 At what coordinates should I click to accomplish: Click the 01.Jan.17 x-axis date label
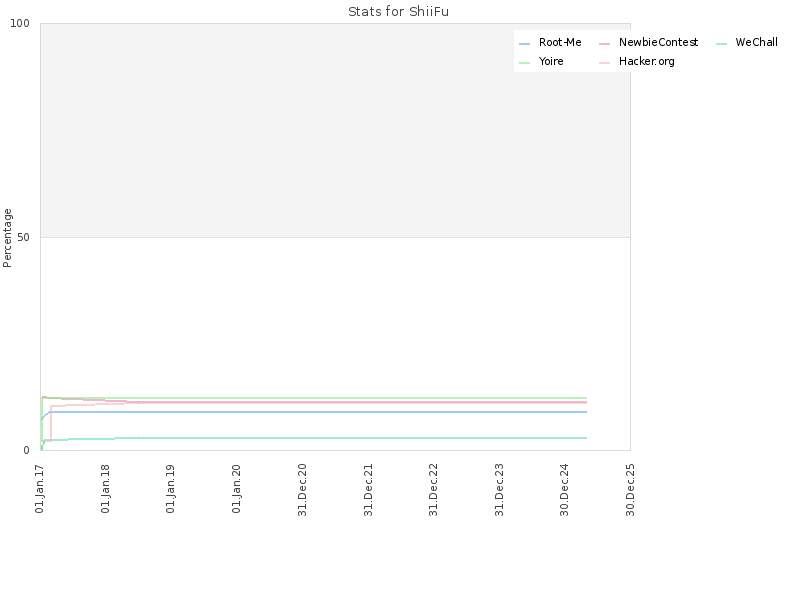[x=40, y=489]
